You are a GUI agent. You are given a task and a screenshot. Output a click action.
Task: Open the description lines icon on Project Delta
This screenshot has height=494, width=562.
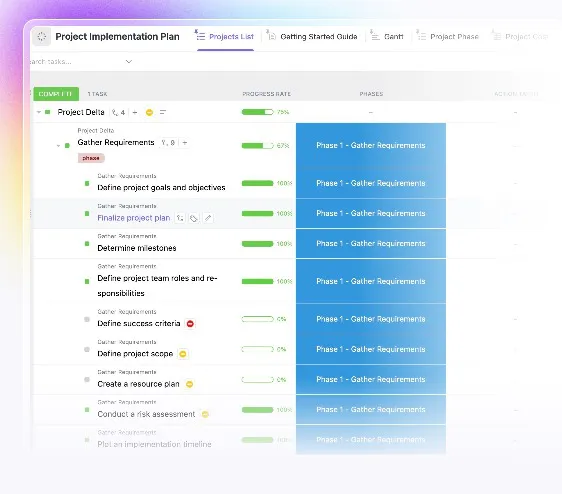(x=163, y=112)
